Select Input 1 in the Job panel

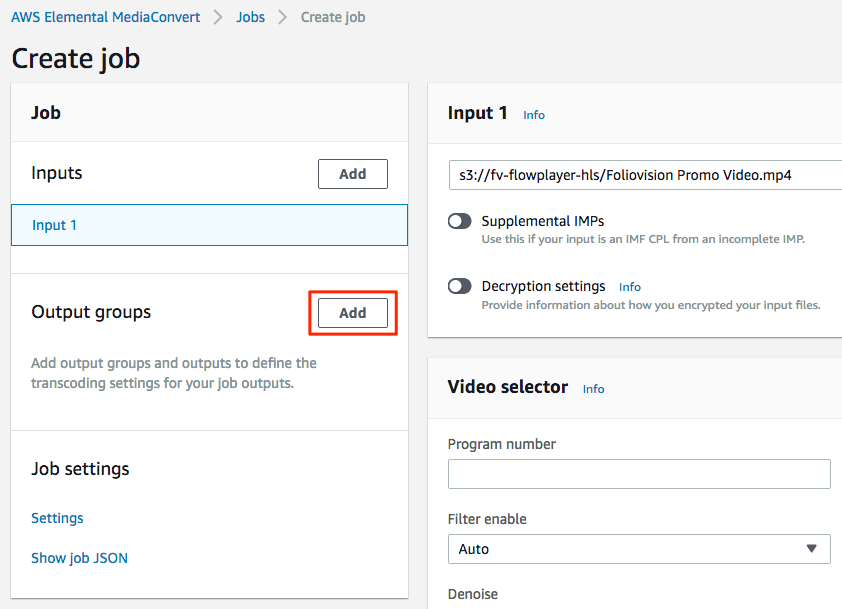(x=209, y=225)
